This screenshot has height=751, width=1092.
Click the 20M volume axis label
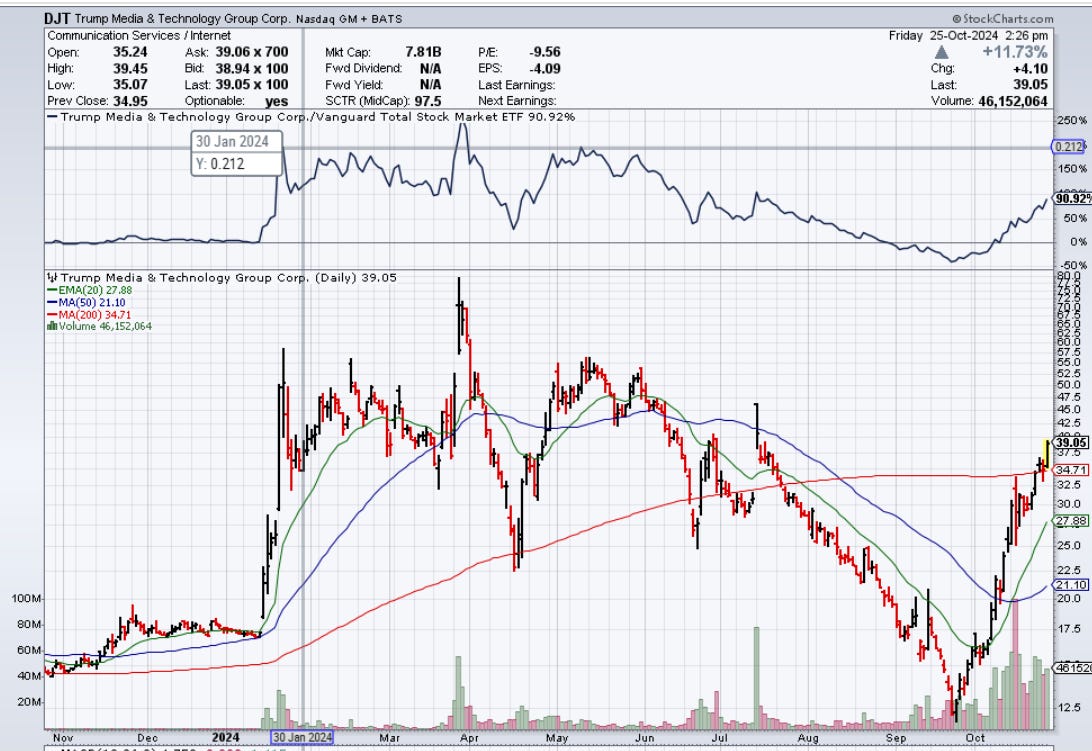29,702
